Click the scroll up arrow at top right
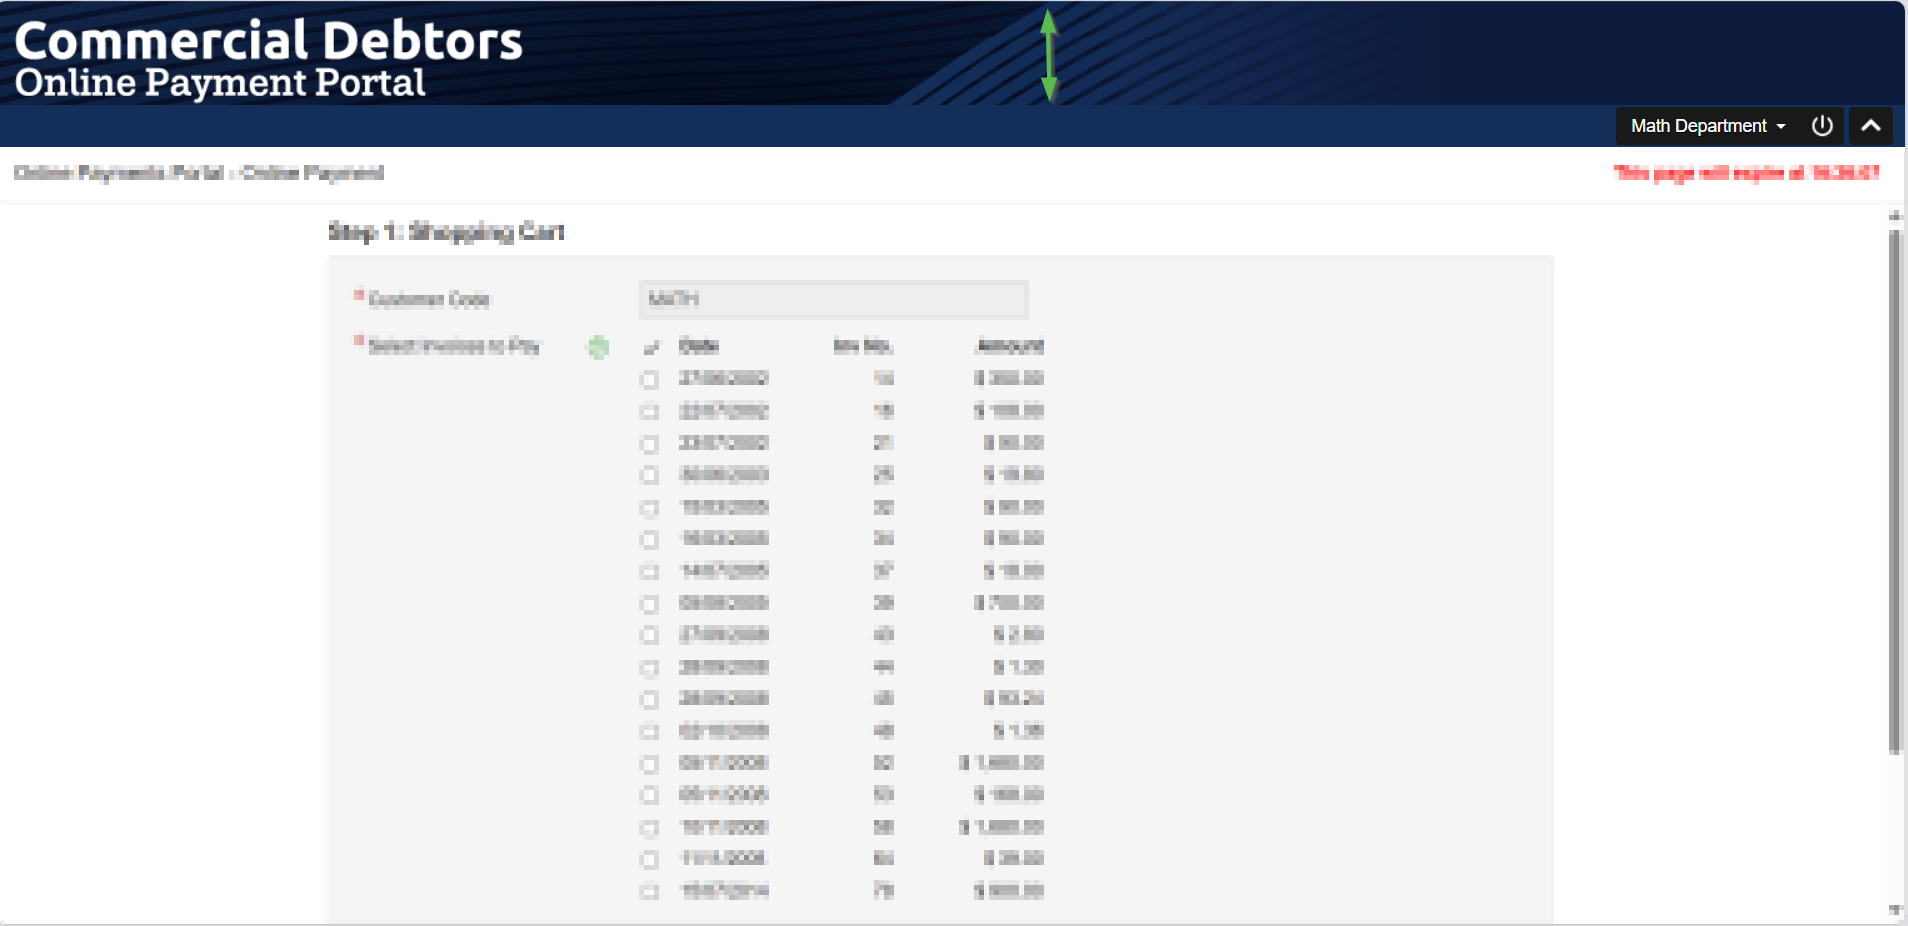Viewport: 1908px width, 926px height. 1894,216
